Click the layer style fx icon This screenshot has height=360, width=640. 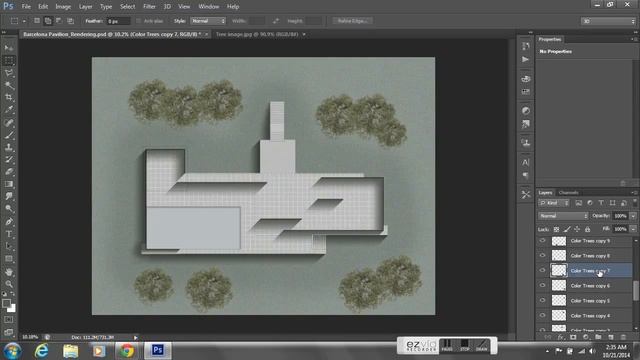pyautogui.click(x=560, y=337)
